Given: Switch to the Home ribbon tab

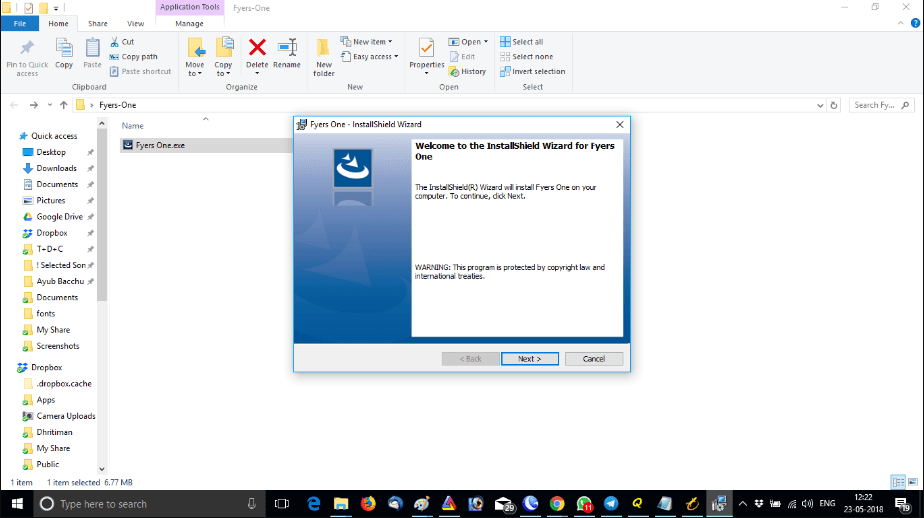Looking at the screenshot, I should tap(58, 24).
